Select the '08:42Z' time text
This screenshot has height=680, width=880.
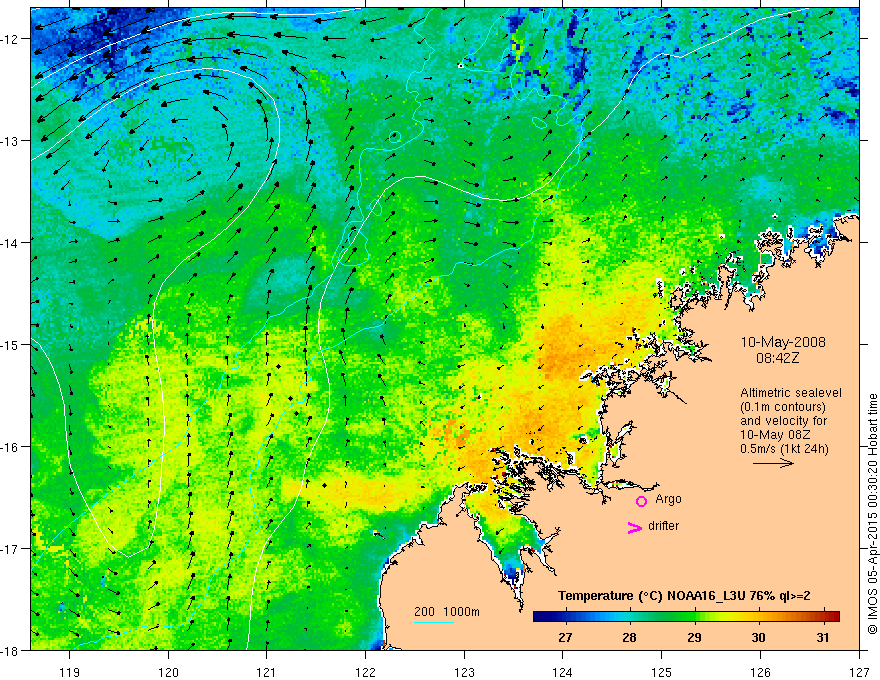coord(777,358)
